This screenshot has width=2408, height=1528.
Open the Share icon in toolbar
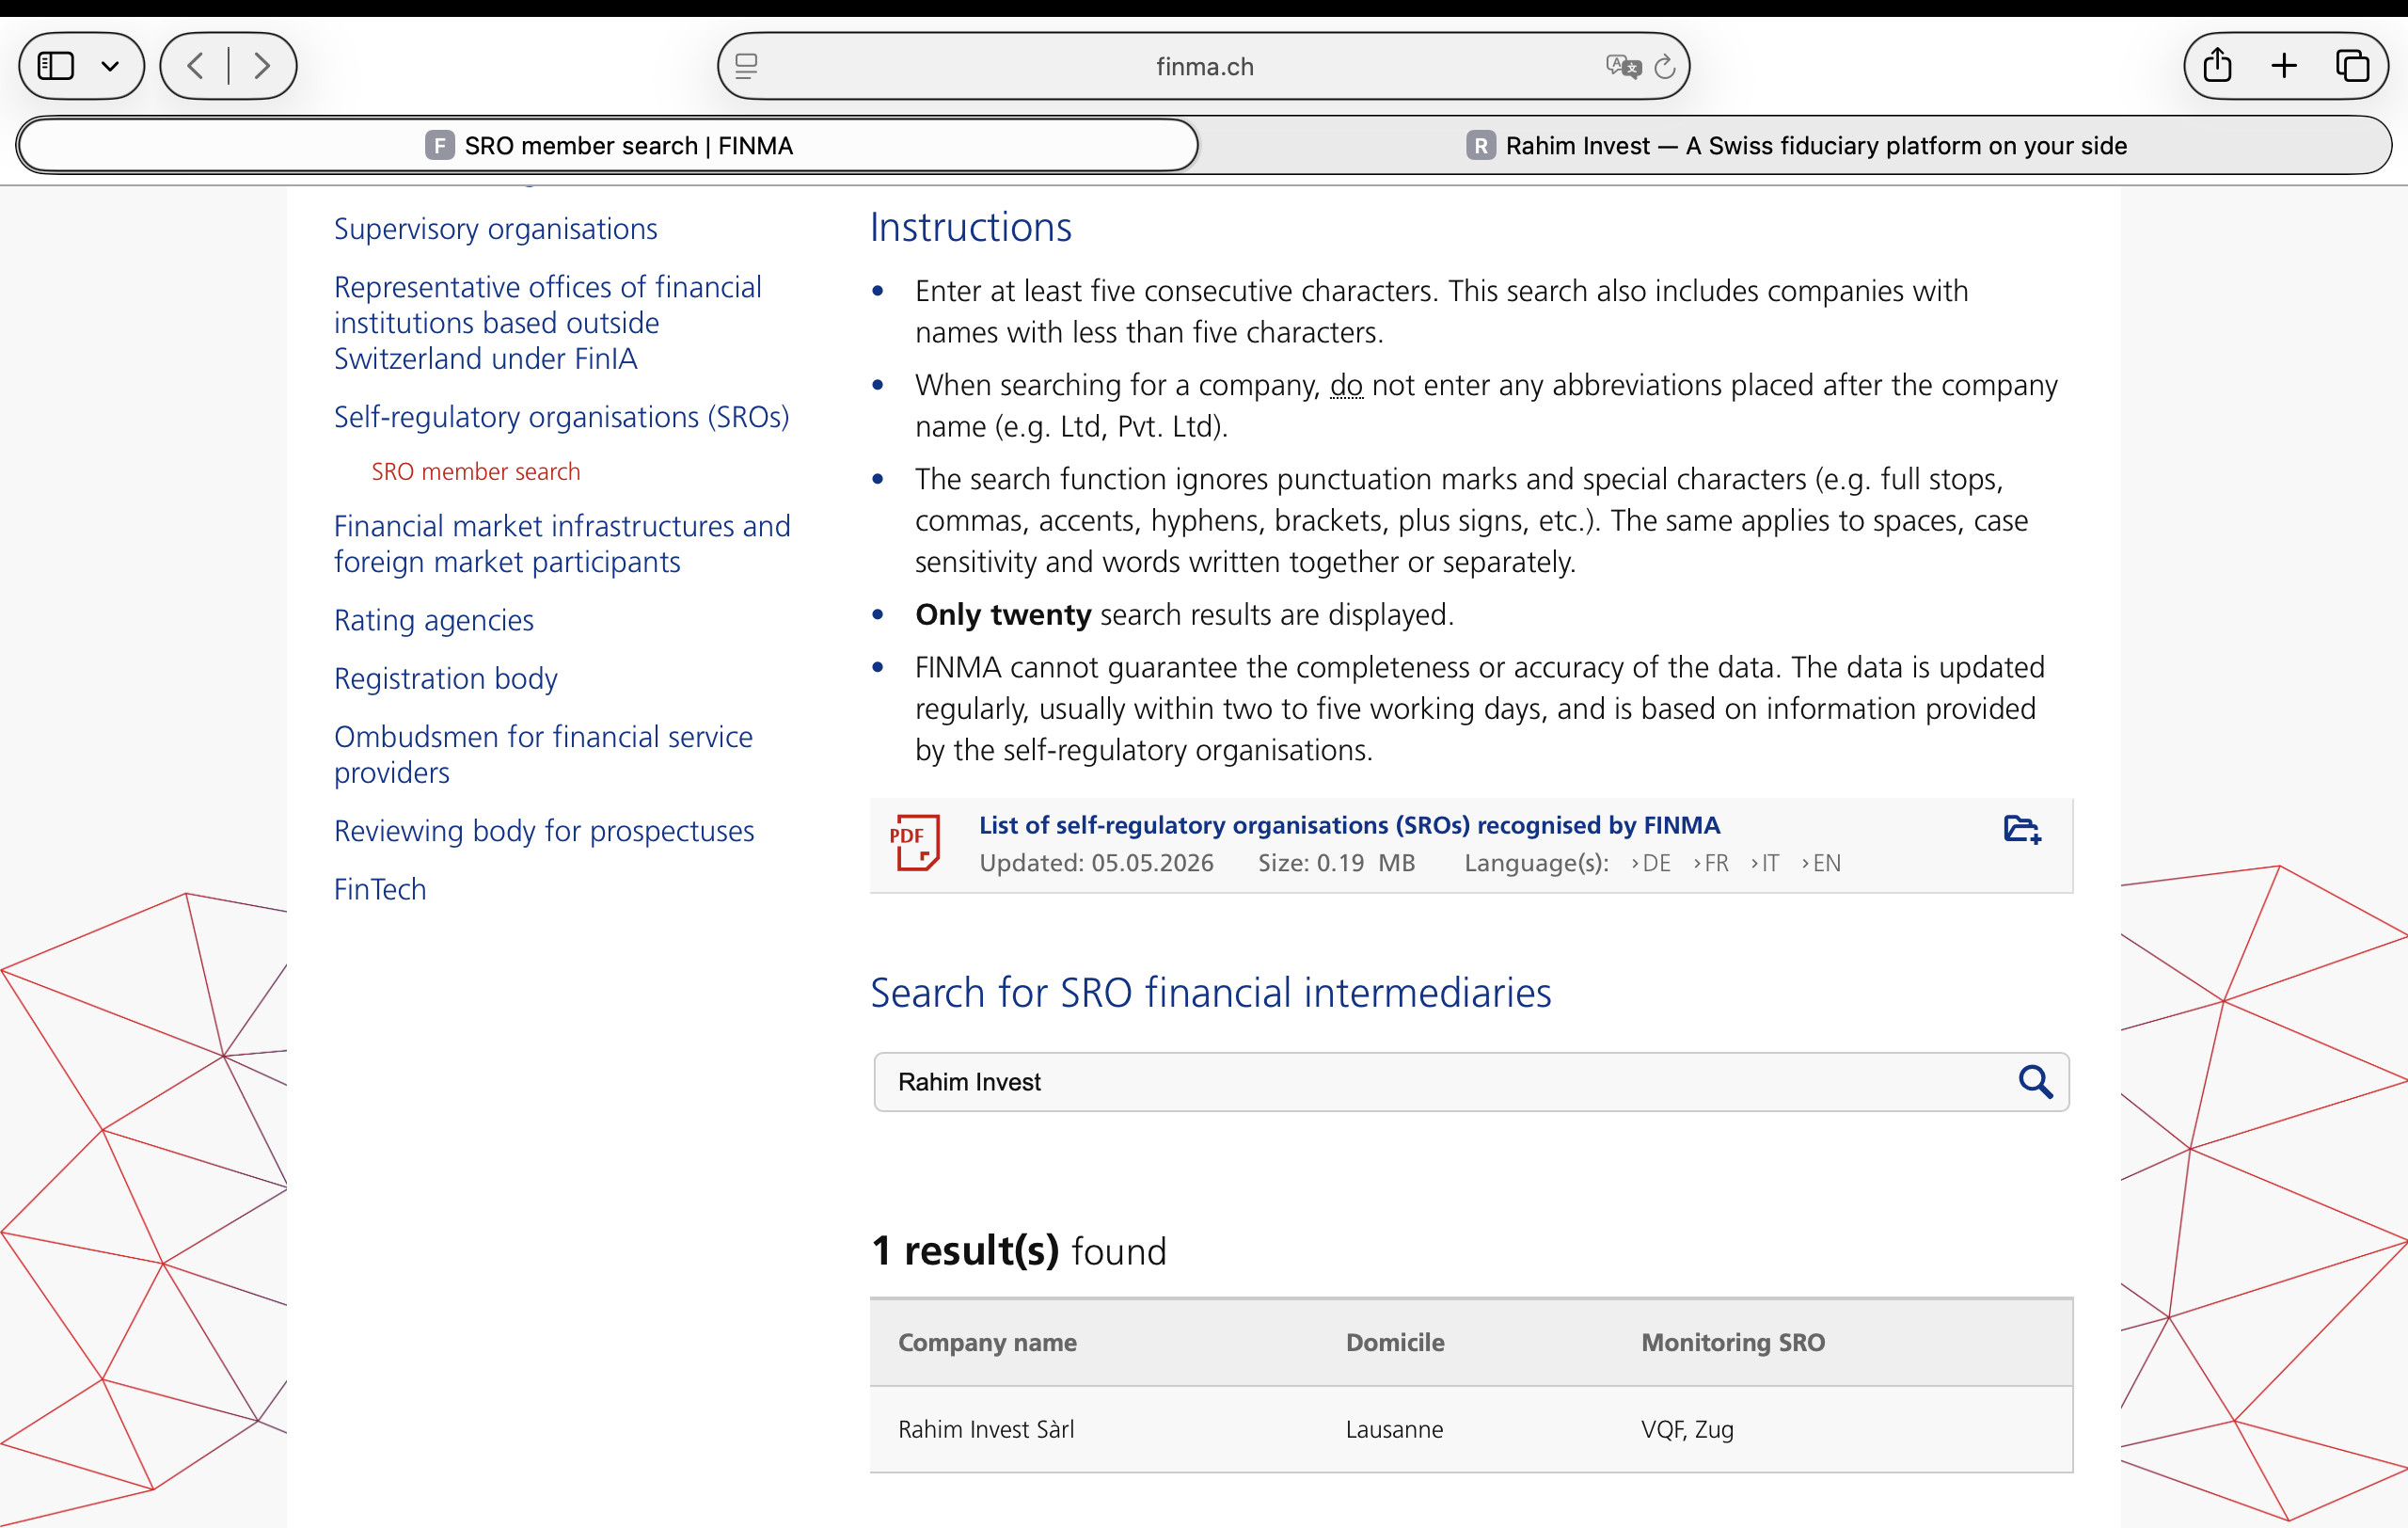point(2217,66)
